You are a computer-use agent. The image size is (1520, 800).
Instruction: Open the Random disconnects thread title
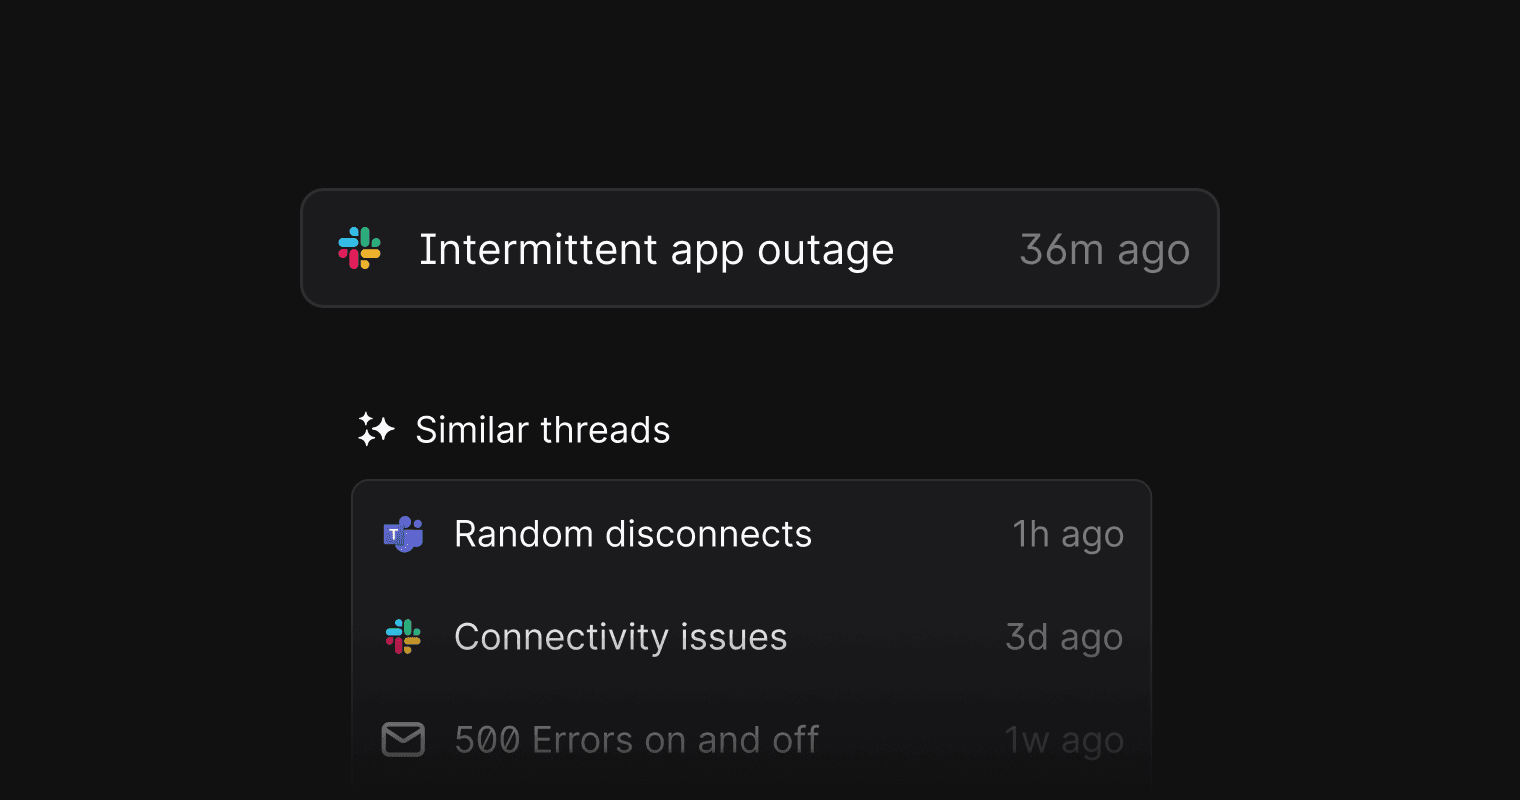[x=632, y=534]
